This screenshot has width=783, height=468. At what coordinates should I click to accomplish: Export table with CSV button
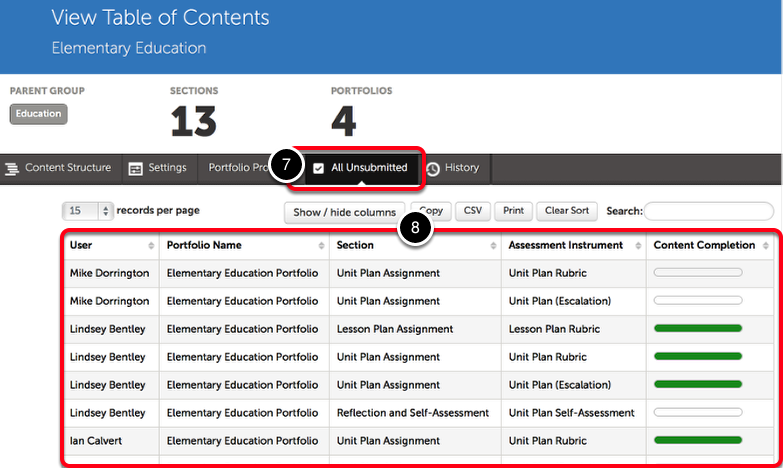(472, 211)
